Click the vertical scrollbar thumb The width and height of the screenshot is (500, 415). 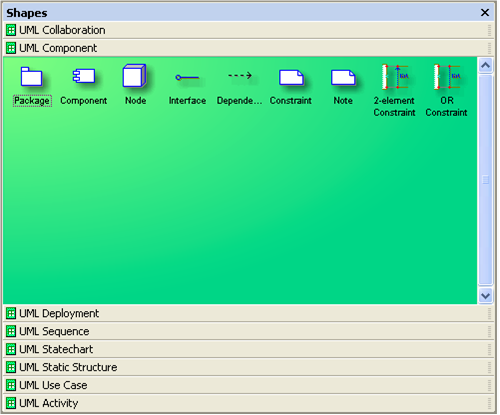[x=486, y=180]
